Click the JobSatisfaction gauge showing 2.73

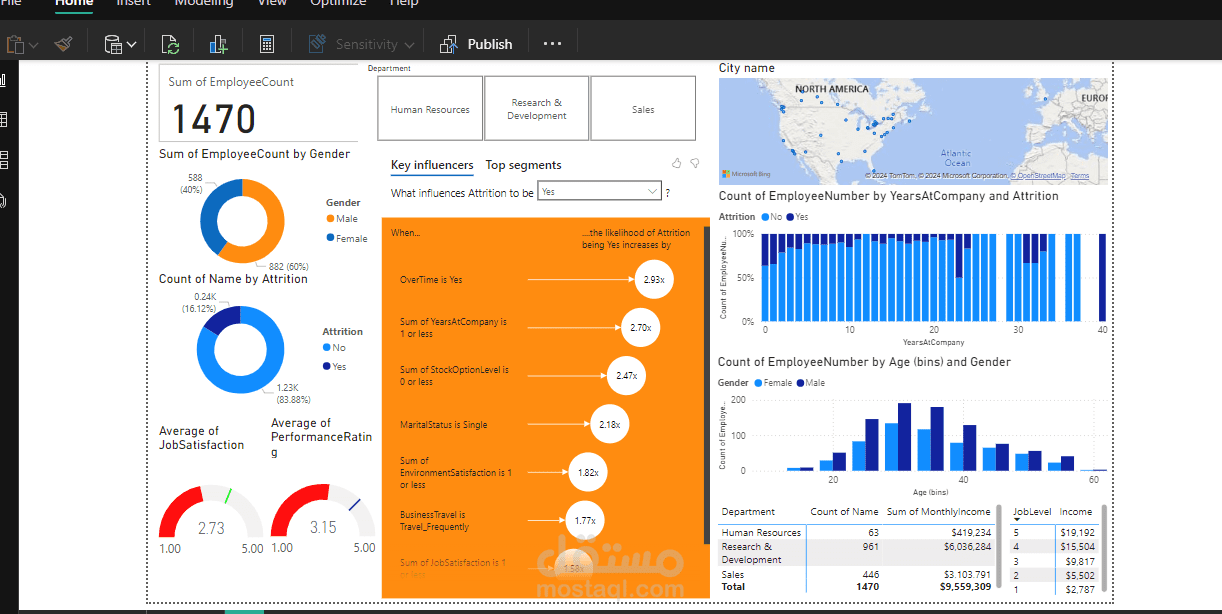pyautogui.click(x=211, y=513)
